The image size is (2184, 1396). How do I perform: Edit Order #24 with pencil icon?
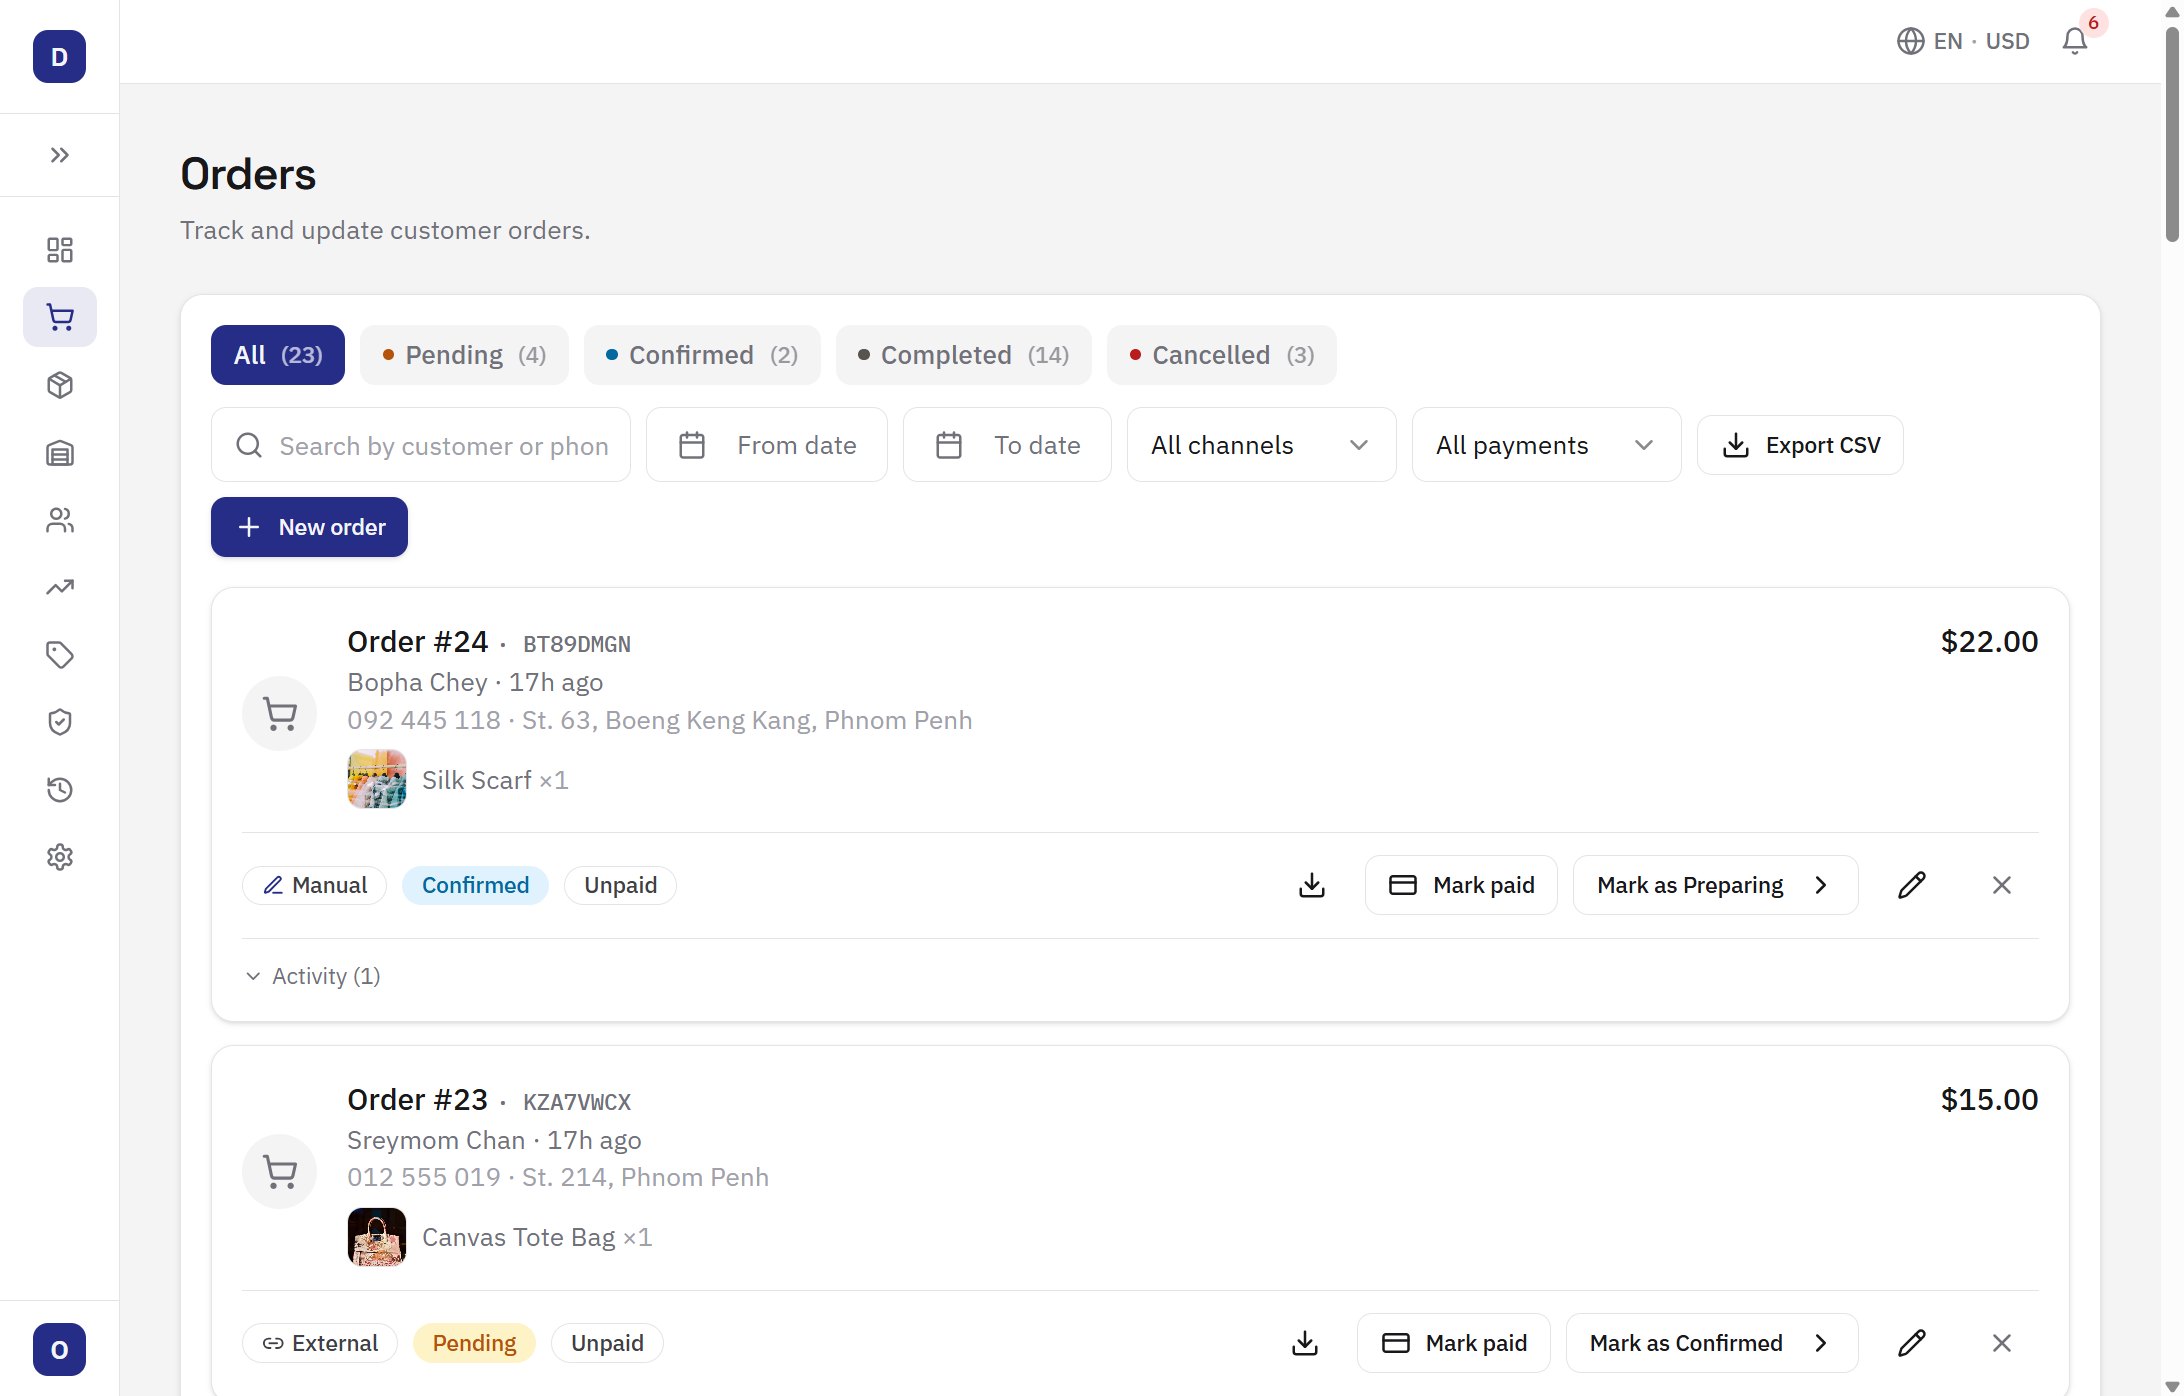[1912, 885]
